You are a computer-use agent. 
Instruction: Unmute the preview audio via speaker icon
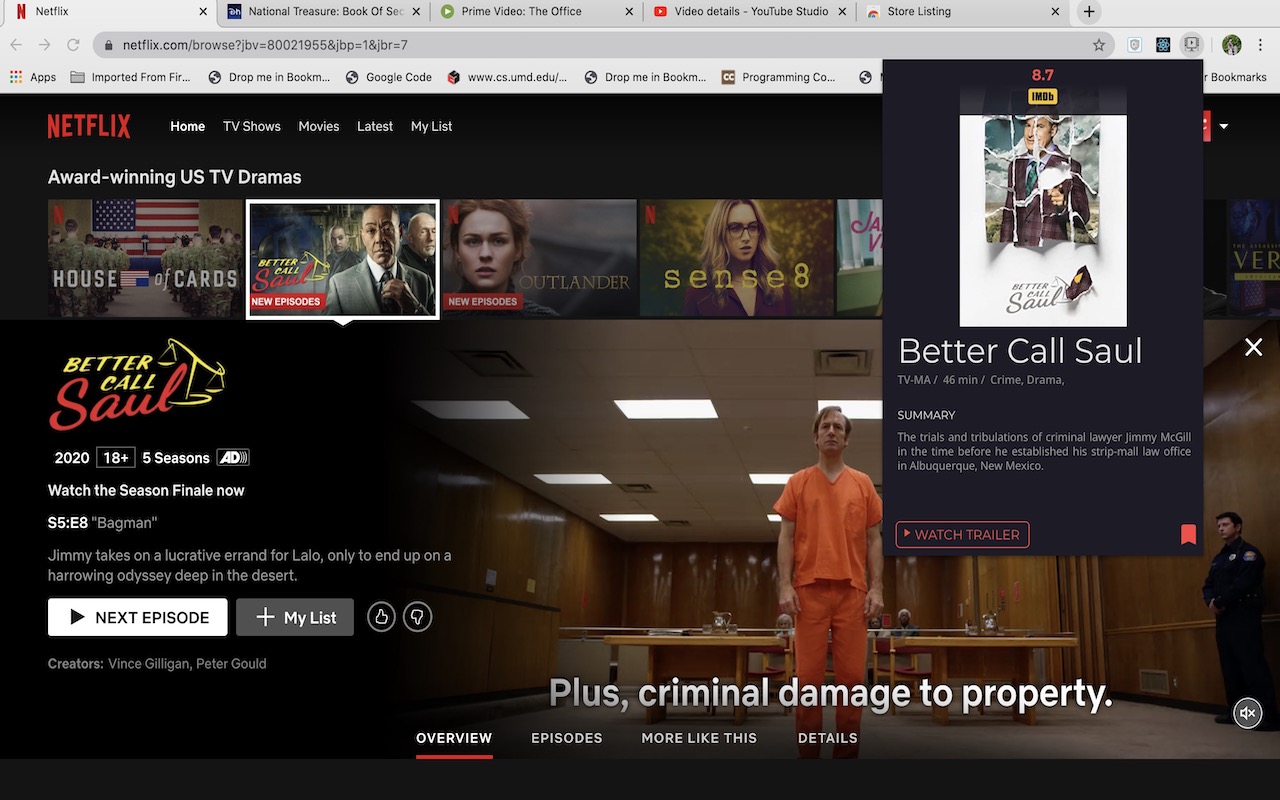pos(1247,713)
